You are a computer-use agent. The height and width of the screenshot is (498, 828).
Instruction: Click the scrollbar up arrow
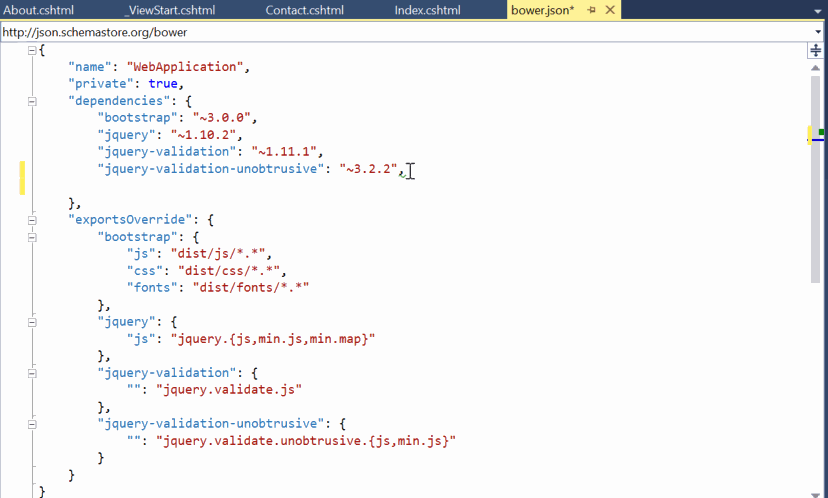pos(816,68)
